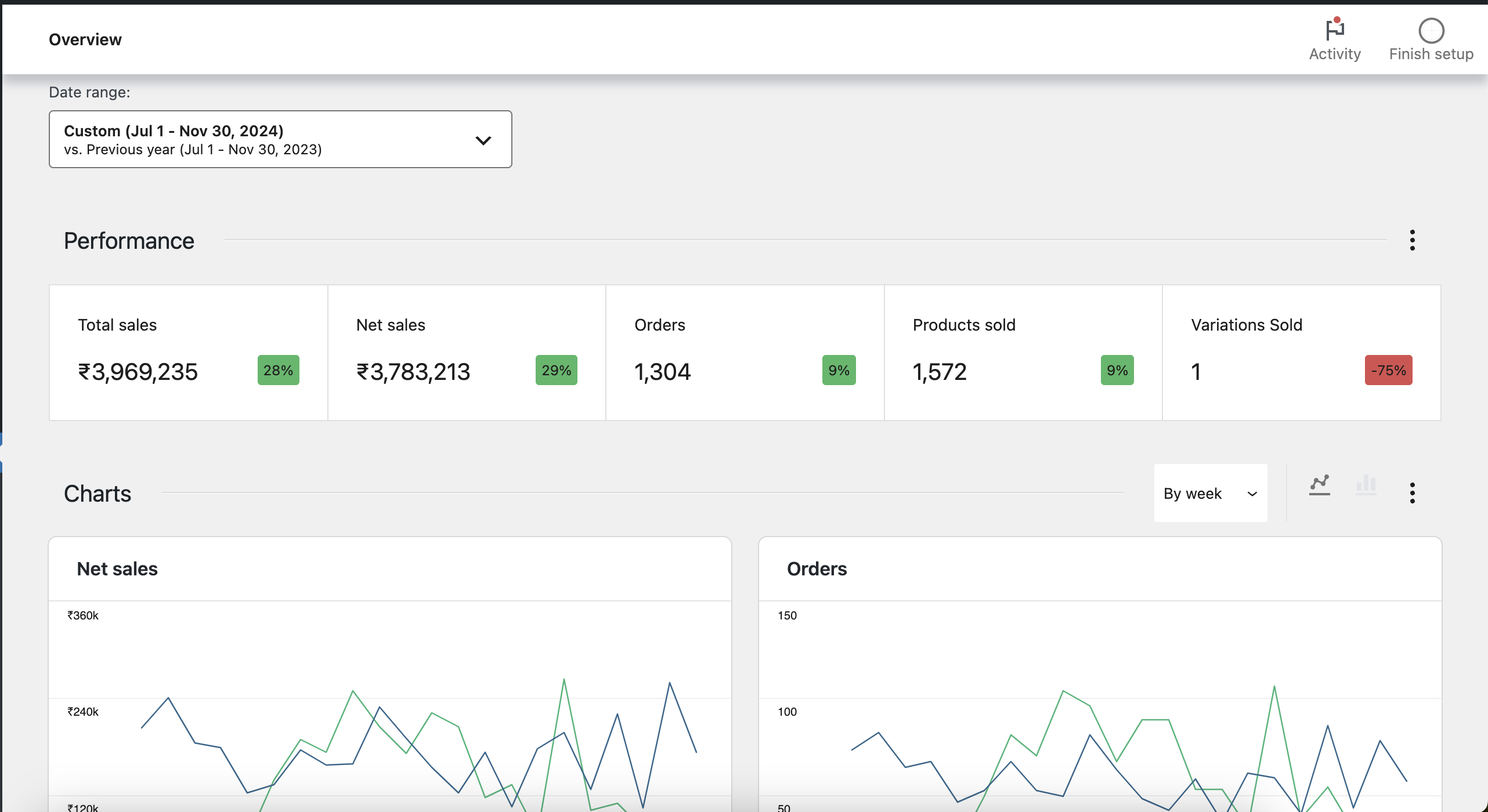Switch to bar chart view
Viewport: 1488px width, 812px height.
click(x=1366, y=486)
